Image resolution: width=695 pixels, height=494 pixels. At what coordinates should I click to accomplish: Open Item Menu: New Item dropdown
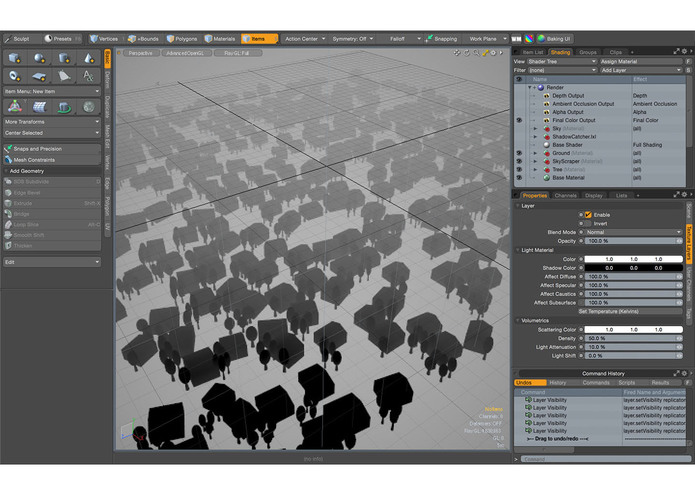(52, 91)
